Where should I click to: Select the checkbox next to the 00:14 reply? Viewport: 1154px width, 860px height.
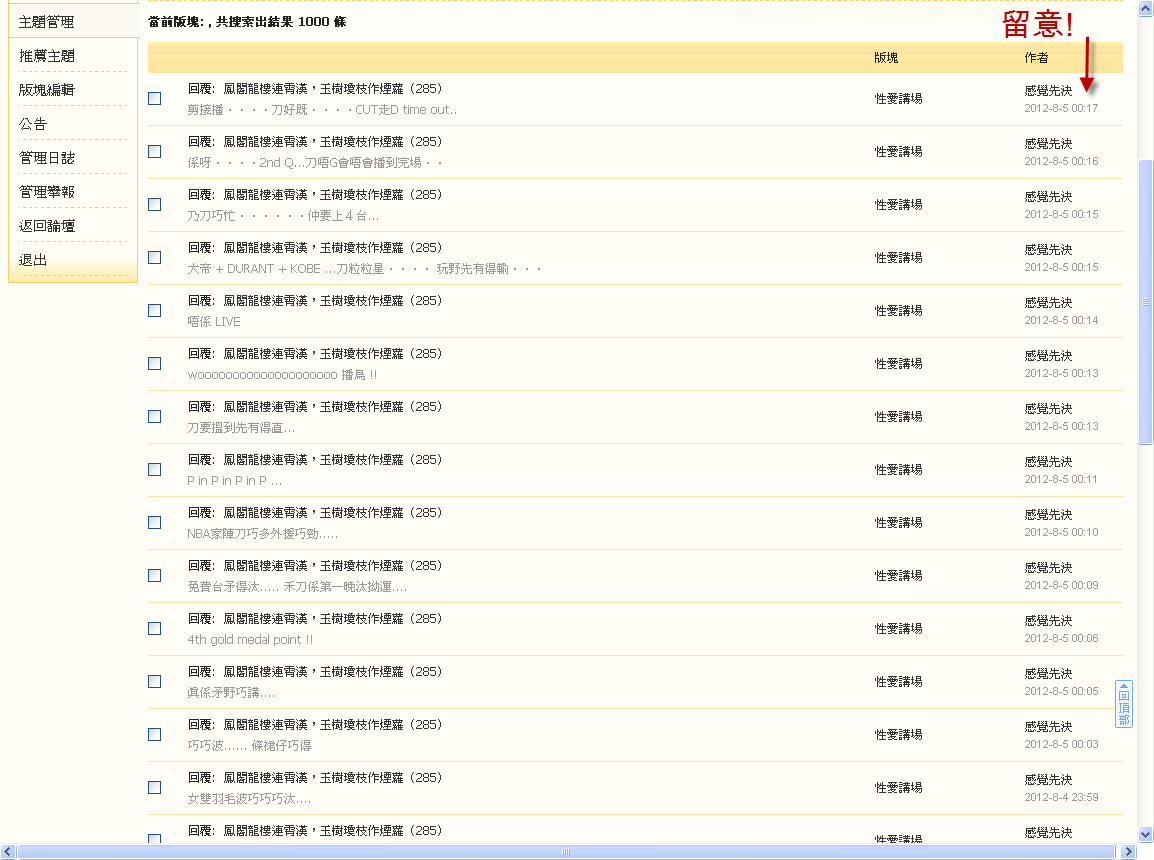coord(154,310)
